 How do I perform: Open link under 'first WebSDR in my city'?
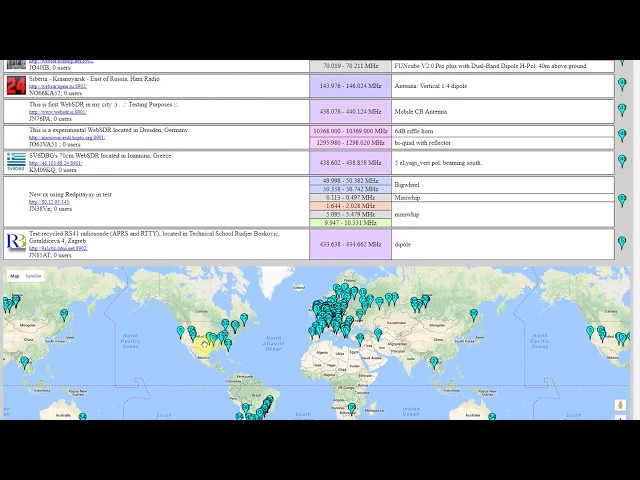(x=58, y=112)
